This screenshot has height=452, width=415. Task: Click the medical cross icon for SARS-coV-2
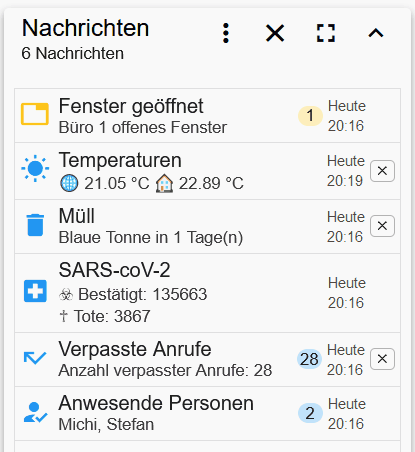35,291
